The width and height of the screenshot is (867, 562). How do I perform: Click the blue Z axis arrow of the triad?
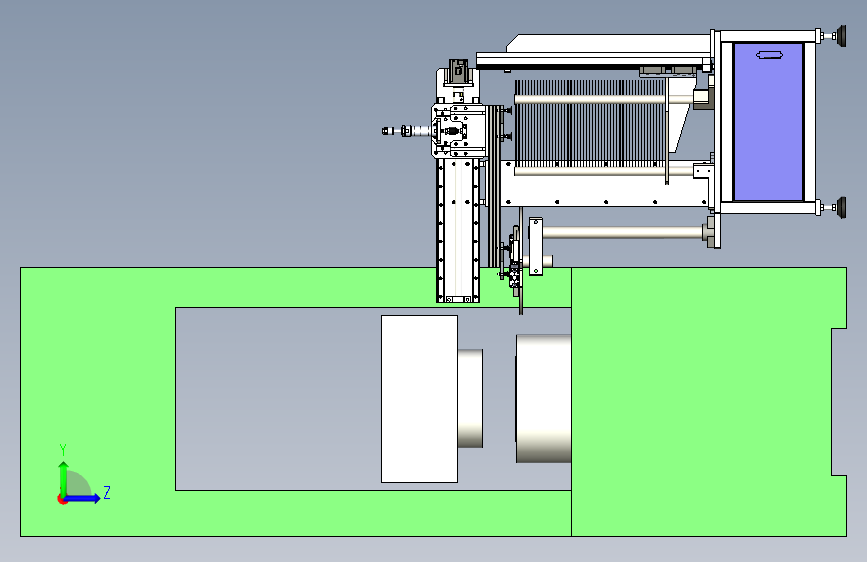pyautogui.click(x=82, y=498)
